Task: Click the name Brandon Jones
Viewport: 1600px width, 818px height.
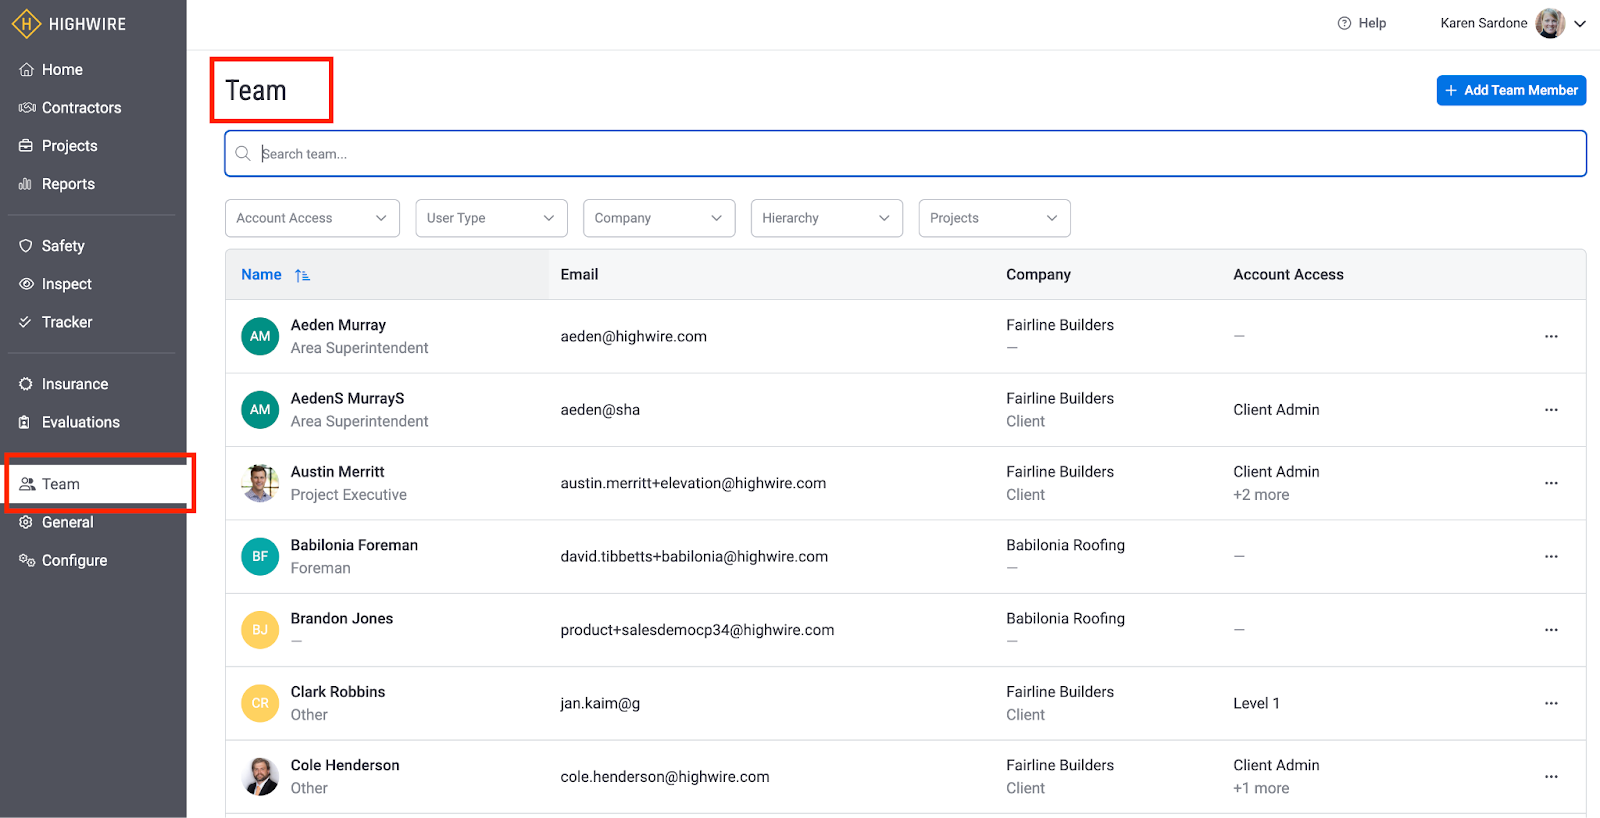Action: point(342,619)
